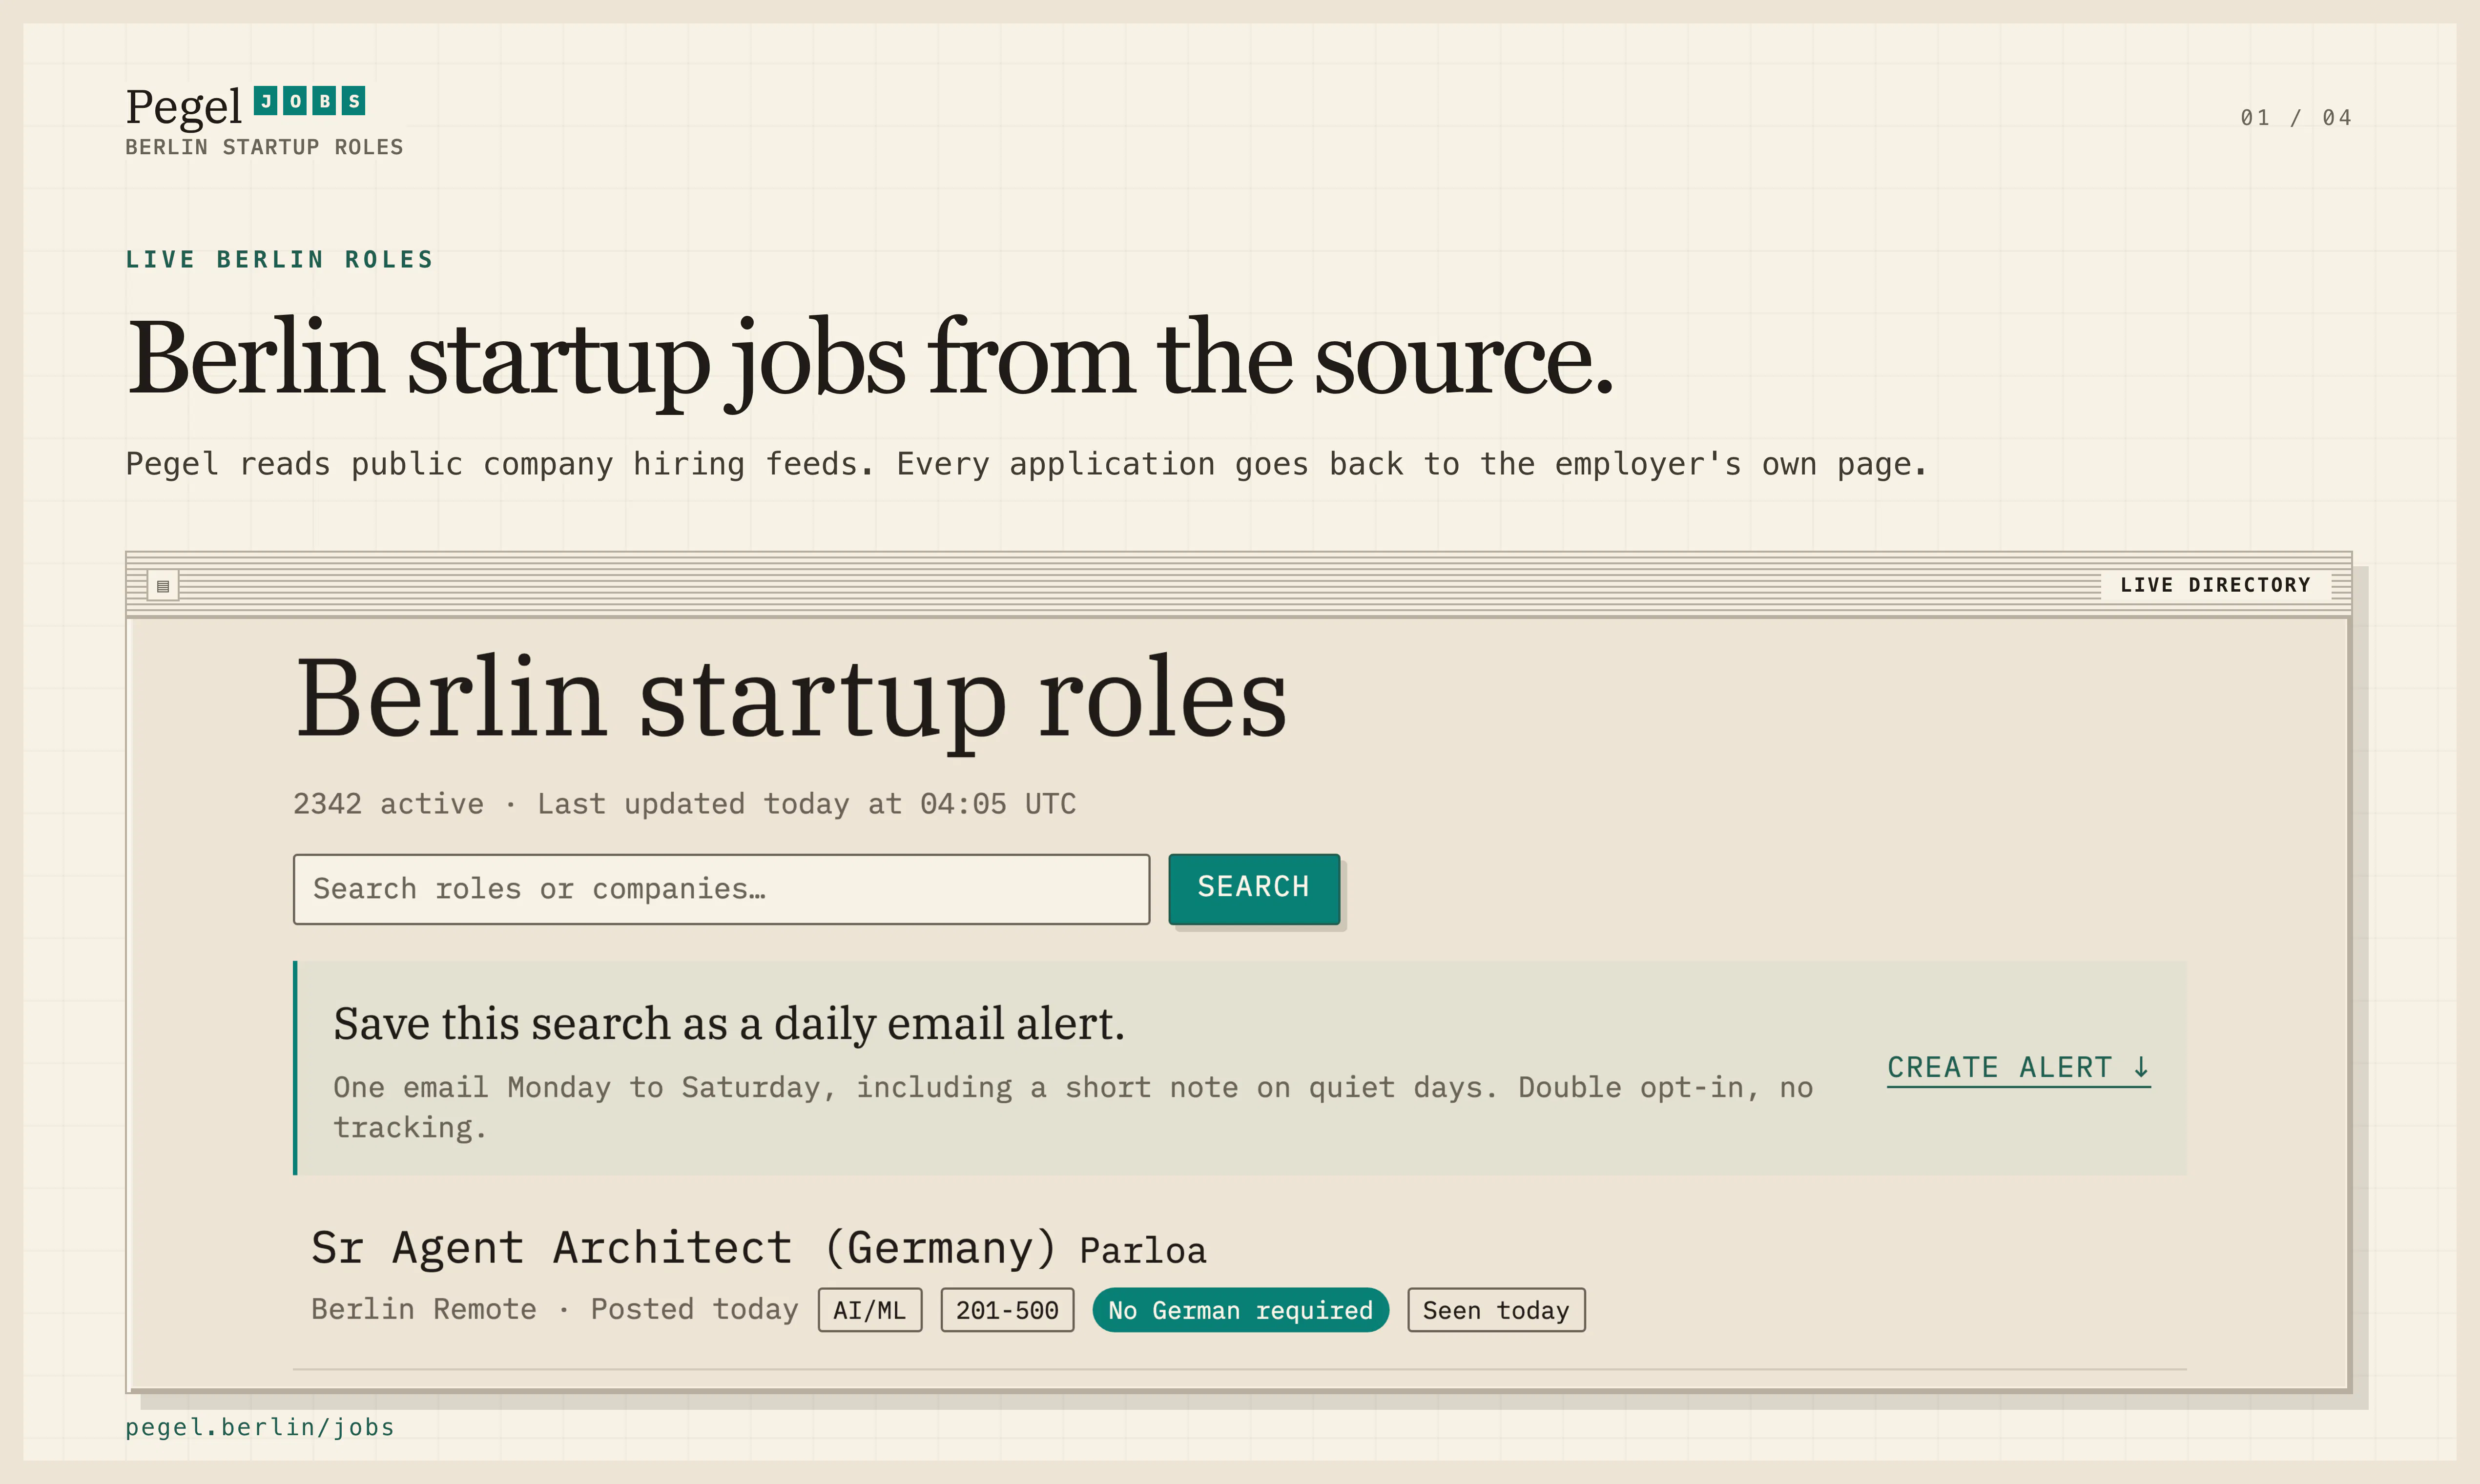
Task: Open the CREATE ALERT link
Action: [x=2018, y=1068]
